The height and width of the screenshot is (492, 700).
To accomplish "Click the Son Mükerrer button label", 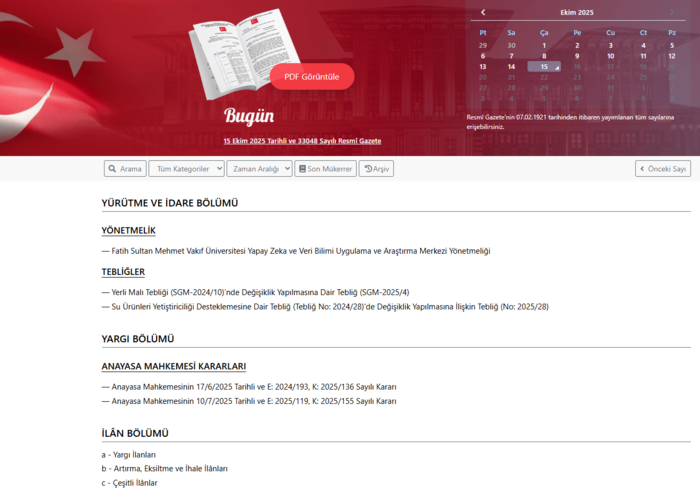I will [x=329, y=169].
